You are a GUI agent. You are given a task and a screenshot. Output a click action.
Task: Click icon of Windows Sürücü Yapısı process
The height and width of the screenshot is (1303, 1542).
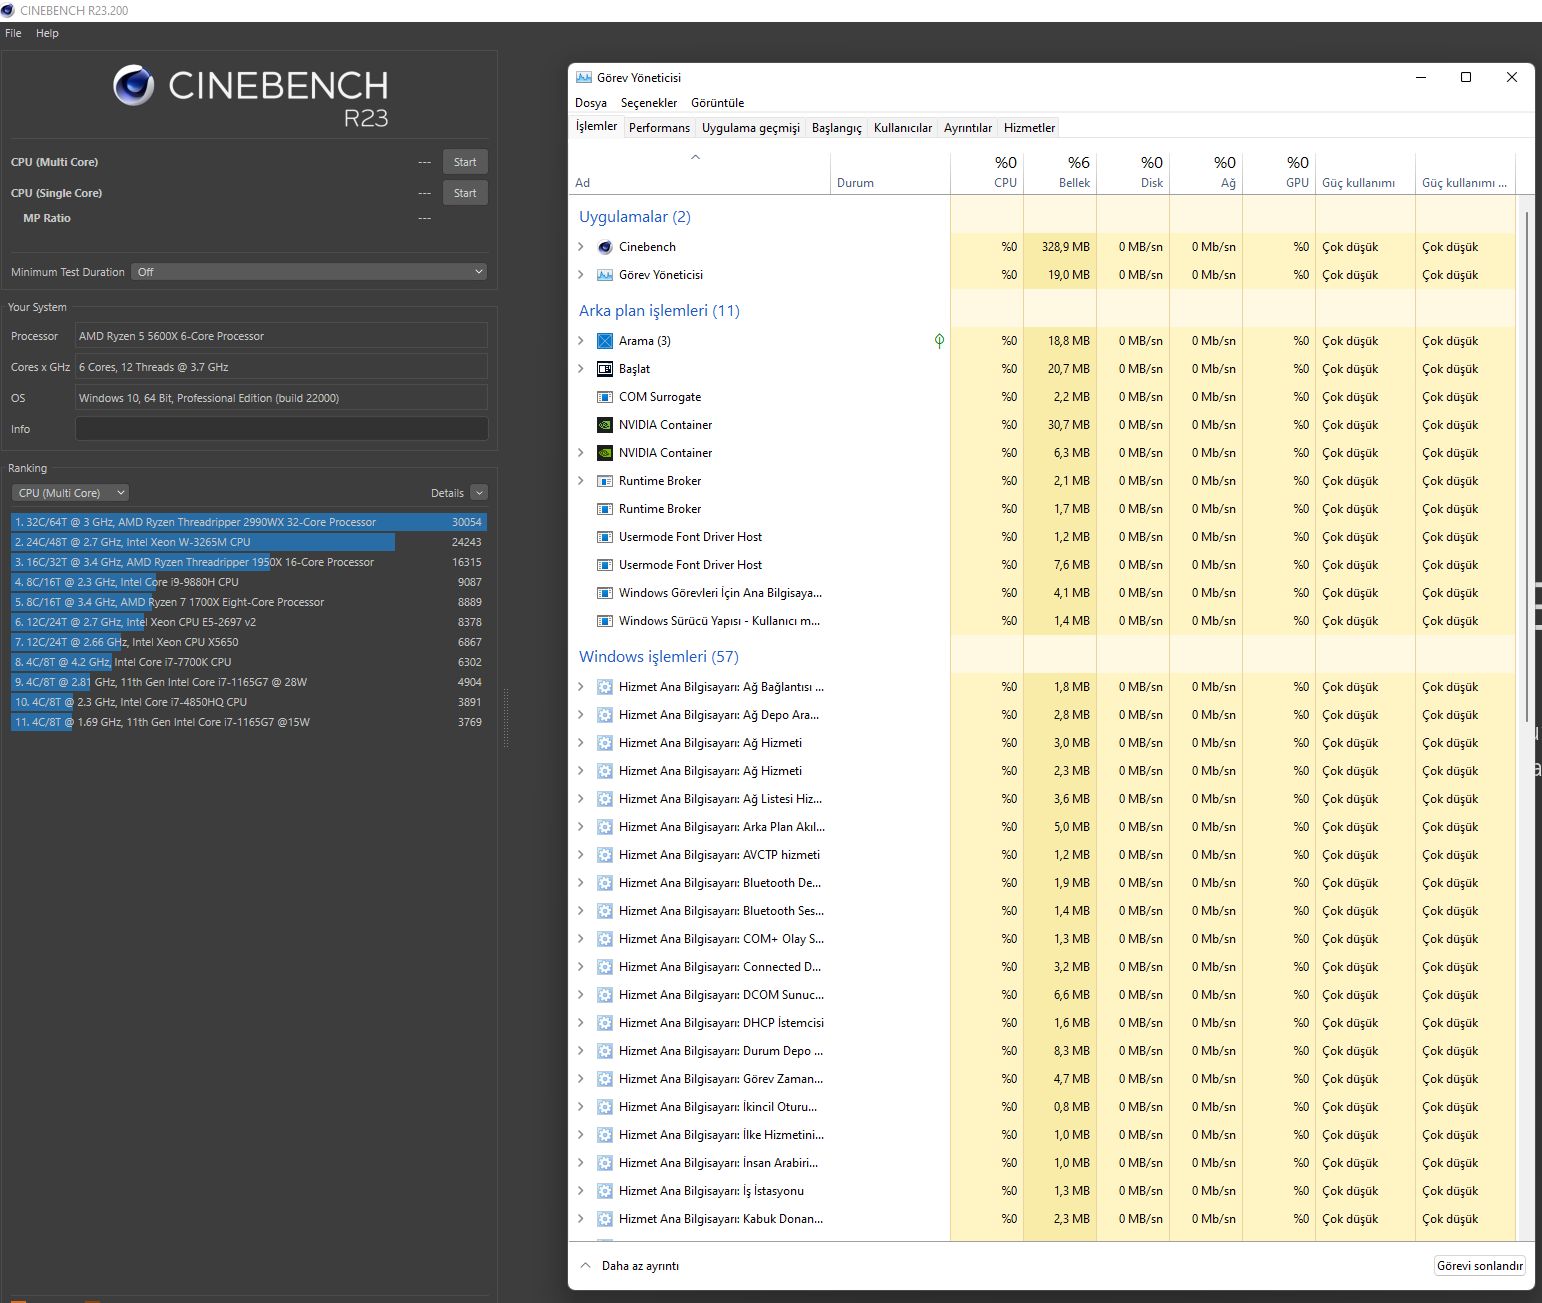604,621
